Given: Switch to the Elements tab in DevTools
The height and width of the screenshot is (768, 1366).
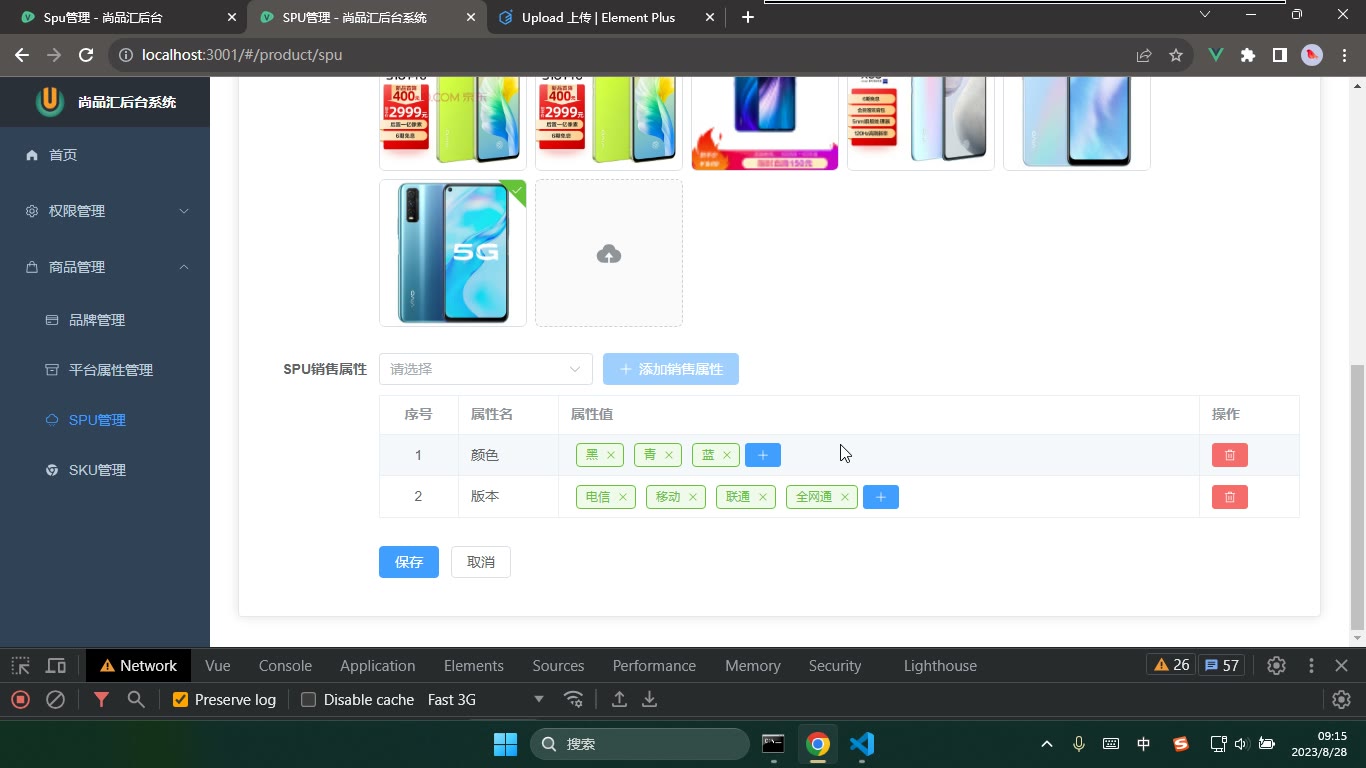Looking at the screenshot, I should (x=474, y=666).
